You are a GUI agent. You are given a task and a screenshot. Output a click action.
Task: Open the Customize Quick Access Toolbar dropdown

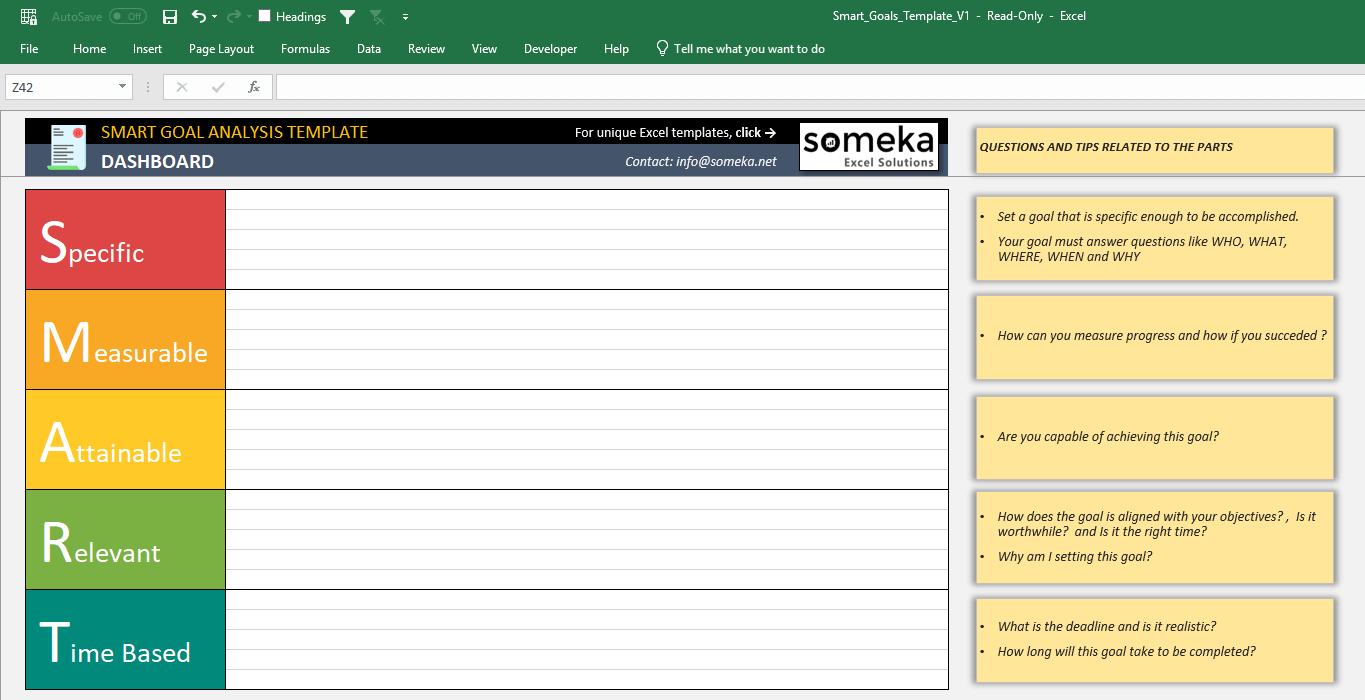pos(405,16)
